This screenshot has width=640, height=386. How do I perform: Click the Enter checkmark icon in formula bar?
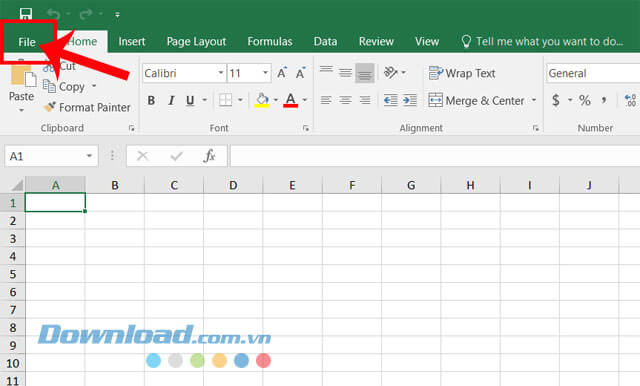point(176,156)
